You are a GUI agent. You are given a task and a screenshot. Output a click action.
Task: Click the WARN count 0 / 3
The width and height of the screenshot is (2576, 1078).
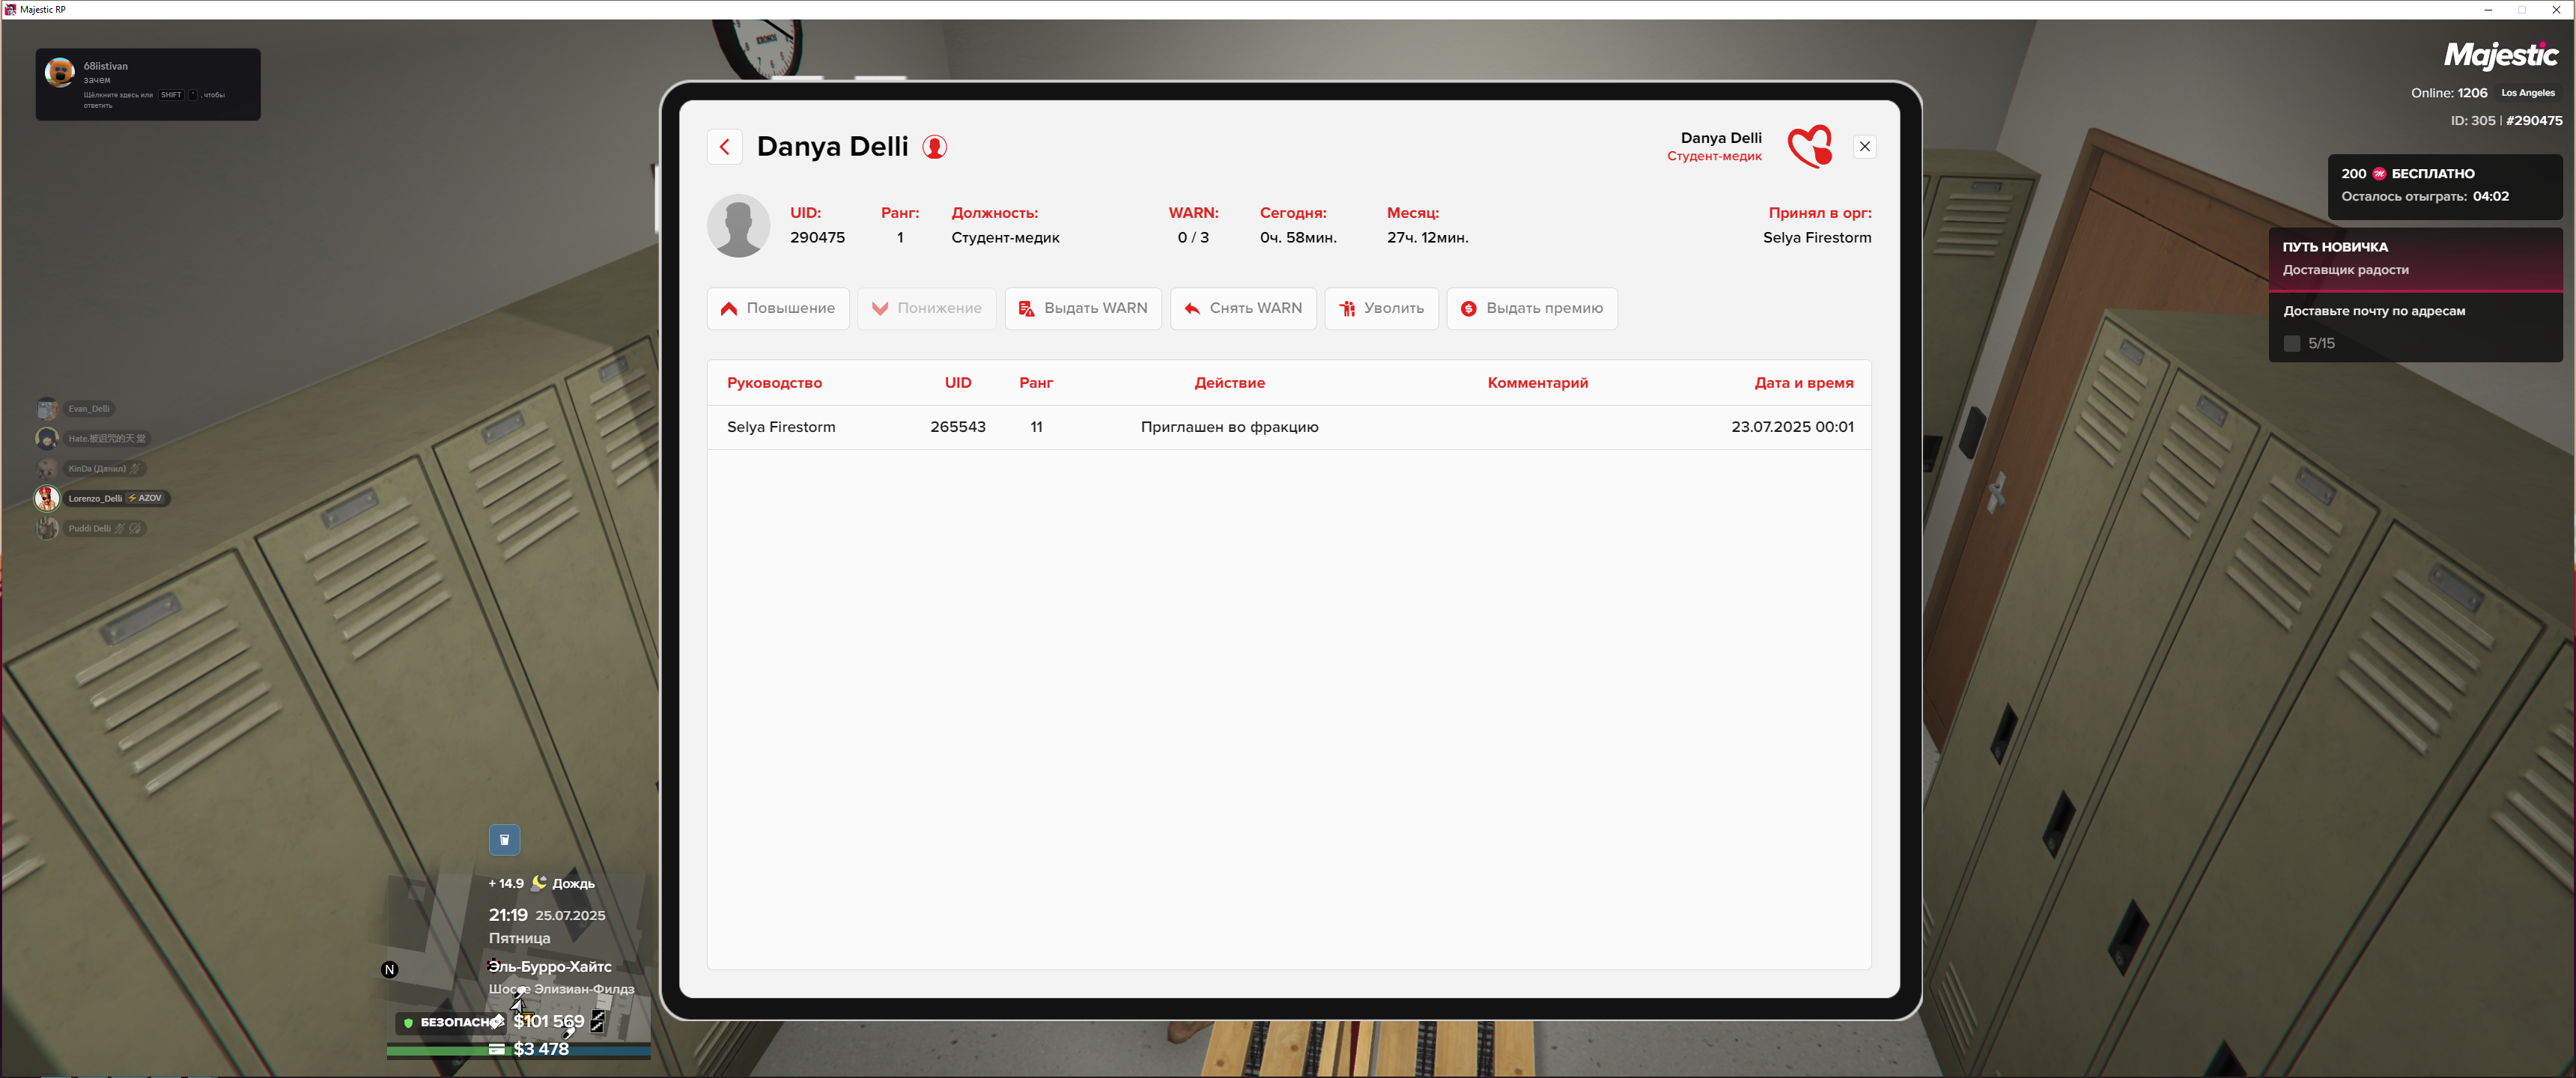1193,238
